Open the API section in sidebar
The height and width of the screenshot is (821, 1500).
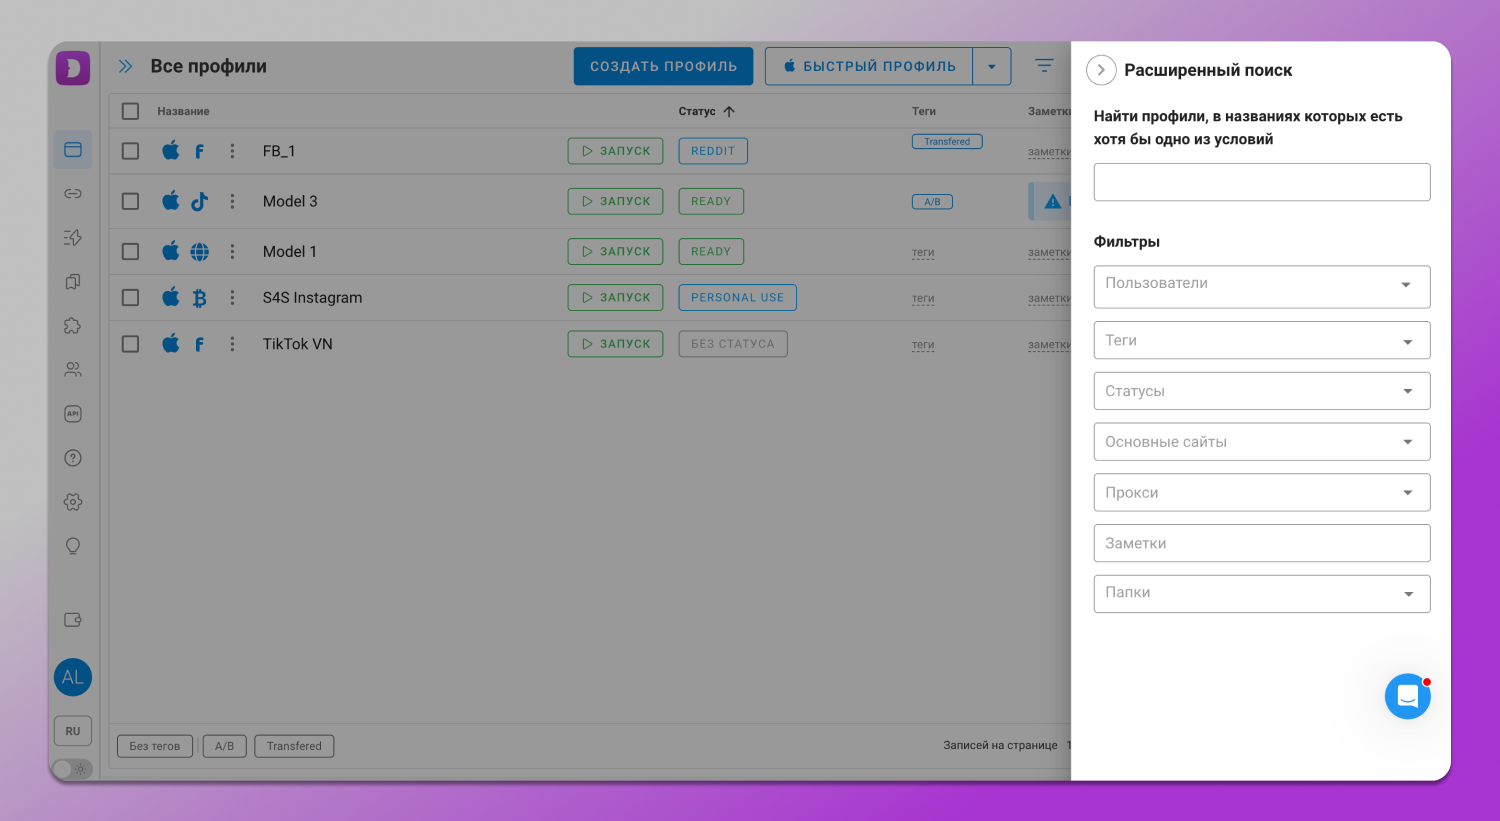pyautogui.click(x=73, y=414)
